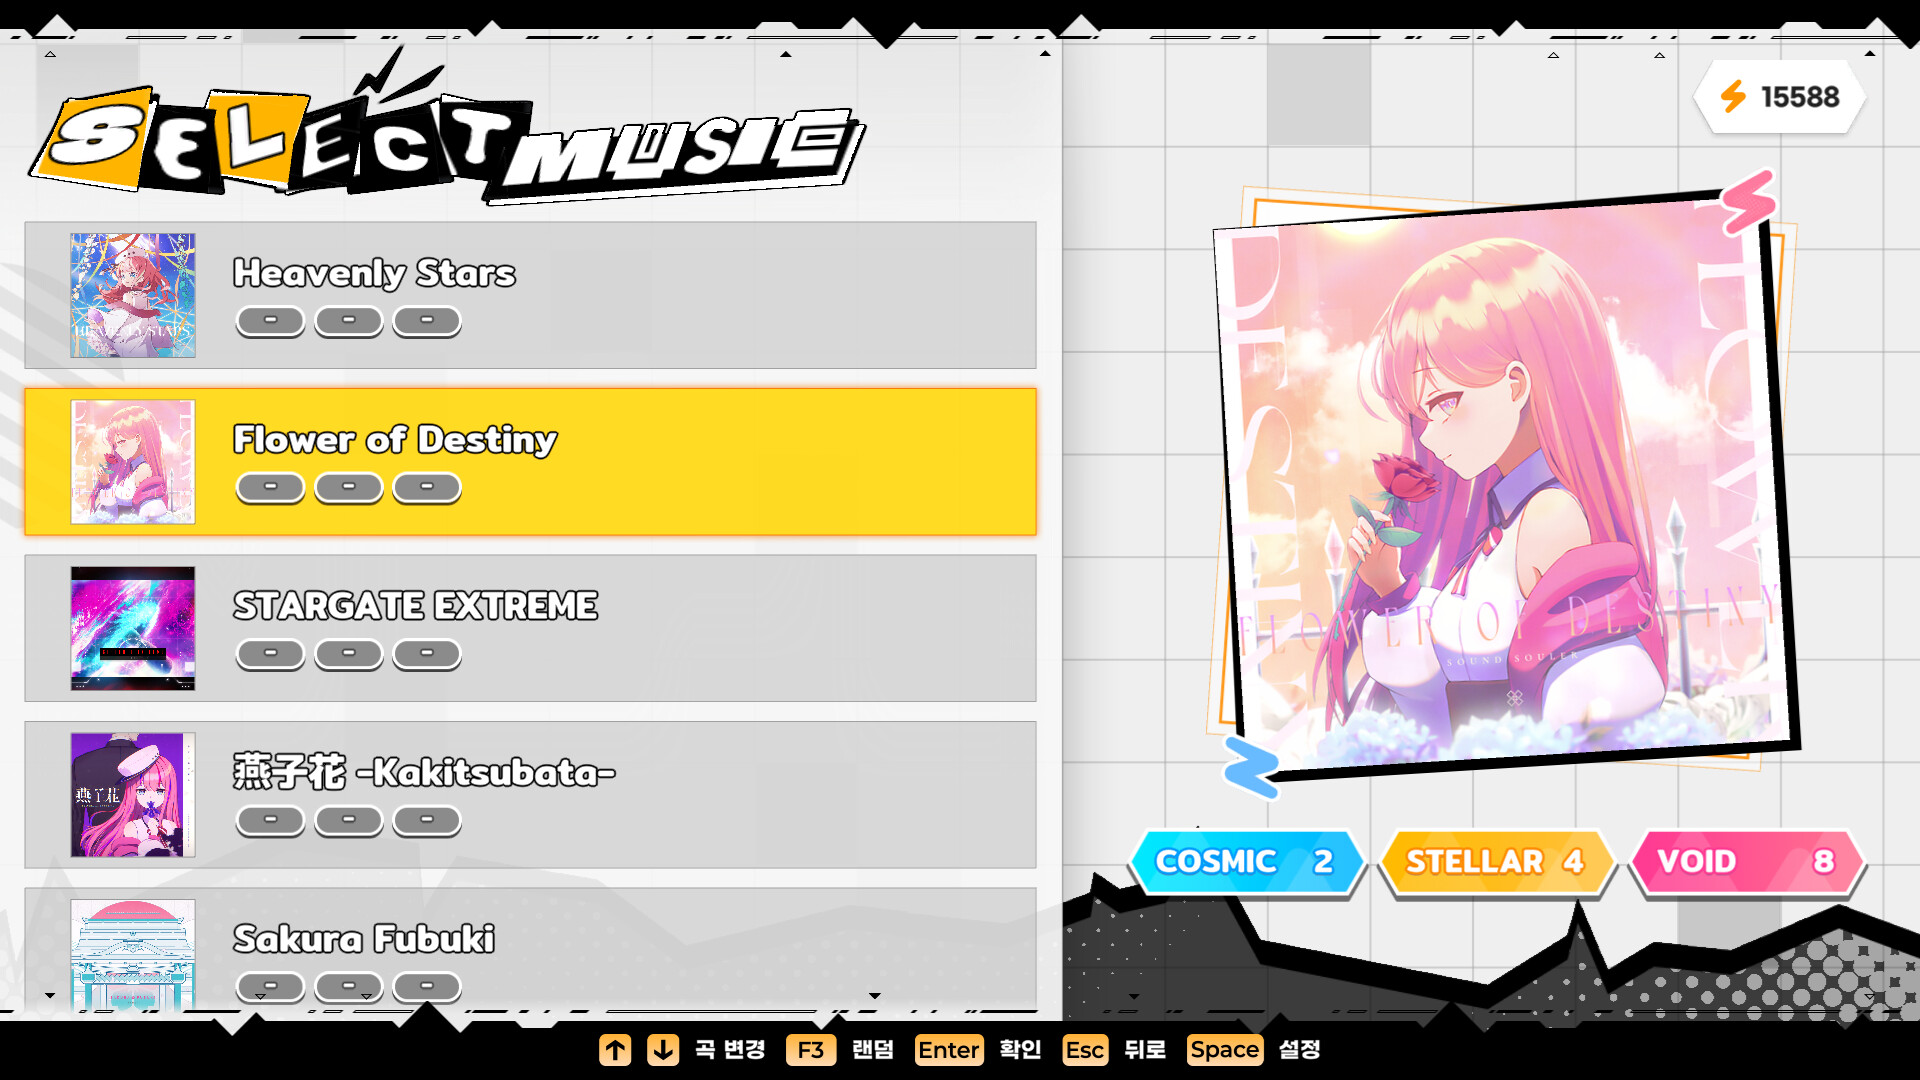Viewport: 1920px width, 1080px height.
Task: Click the lightning bolt 15588 points badge
Action: pyautogui.click(x=1780, y=97)
